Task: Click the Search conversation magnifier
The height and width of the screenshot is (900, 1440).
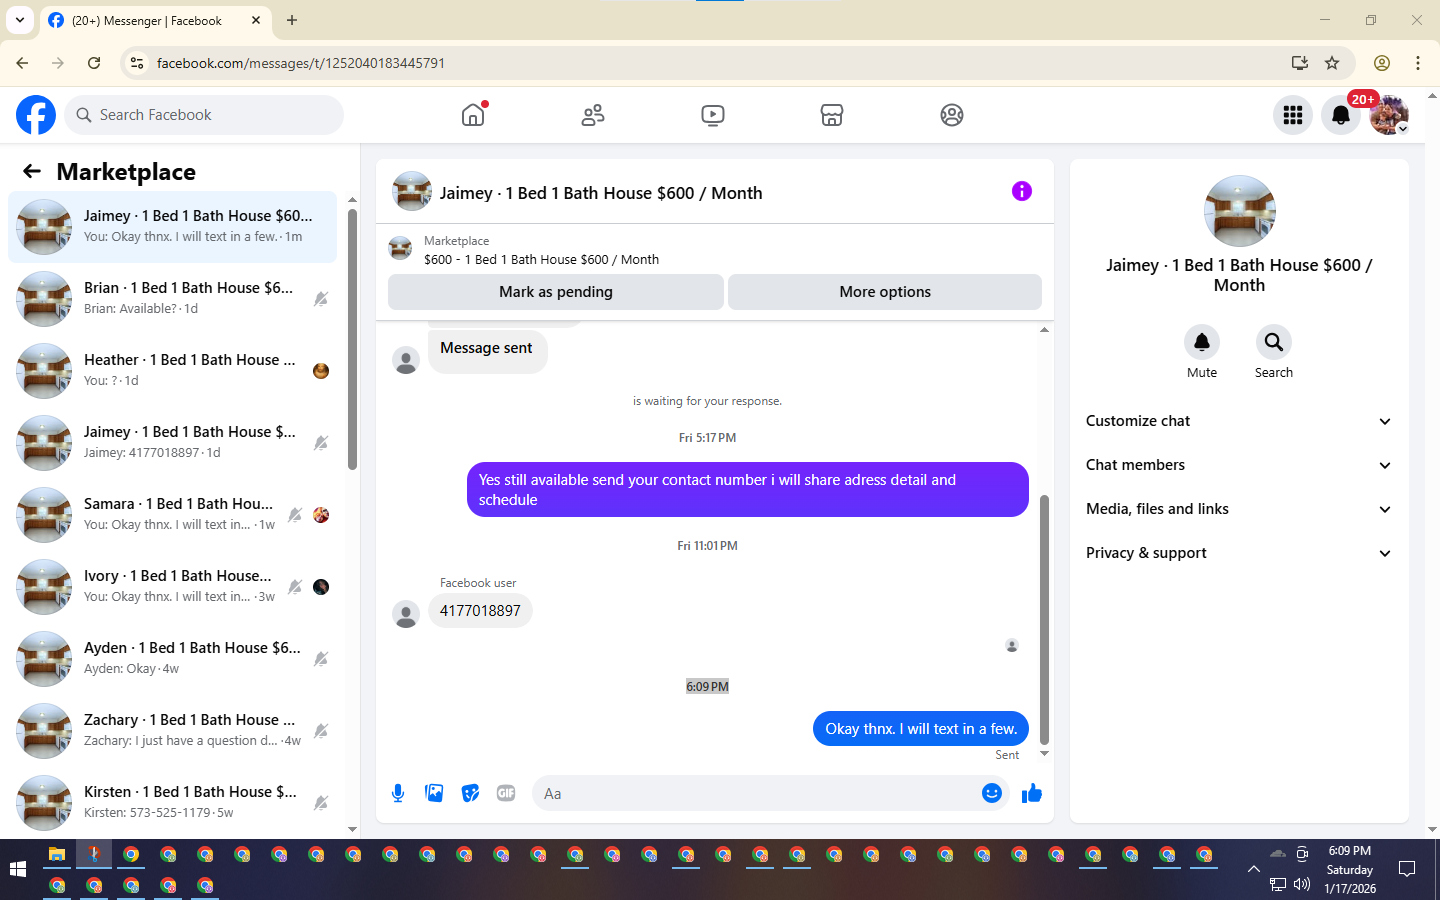Action: (1274, 342)
